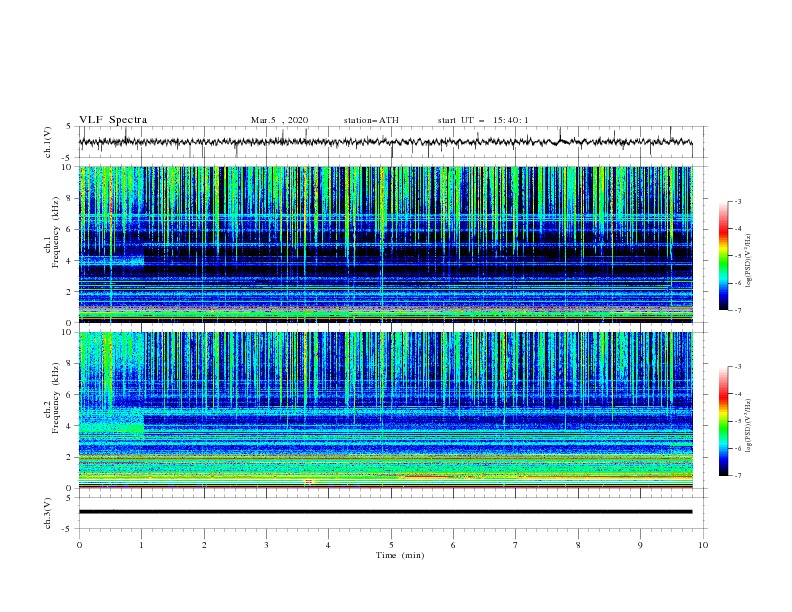The width and height of the screenshot is (792, 612).
Task: Click the "10" kHz tick of ch.2 spectrogram
Action: point(67,332)
